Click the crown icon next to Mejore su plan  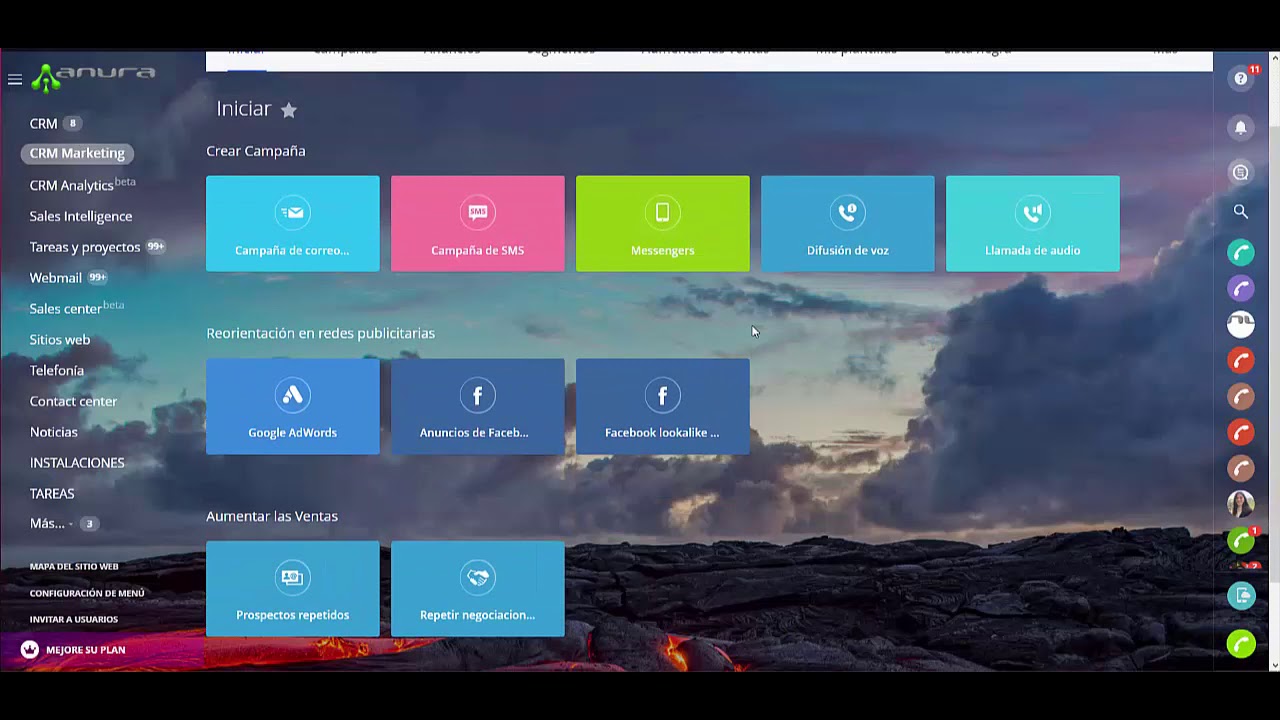pos(30,650)
